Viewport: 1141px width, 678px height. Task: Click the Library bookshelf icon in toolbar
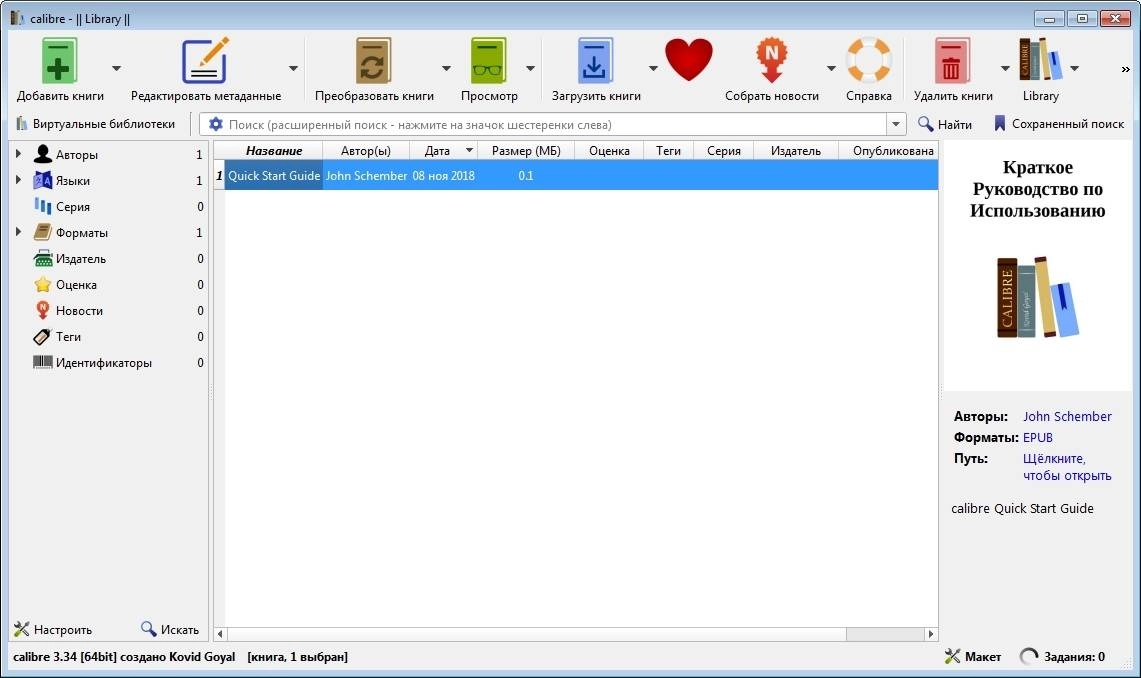pos(1040,60)
